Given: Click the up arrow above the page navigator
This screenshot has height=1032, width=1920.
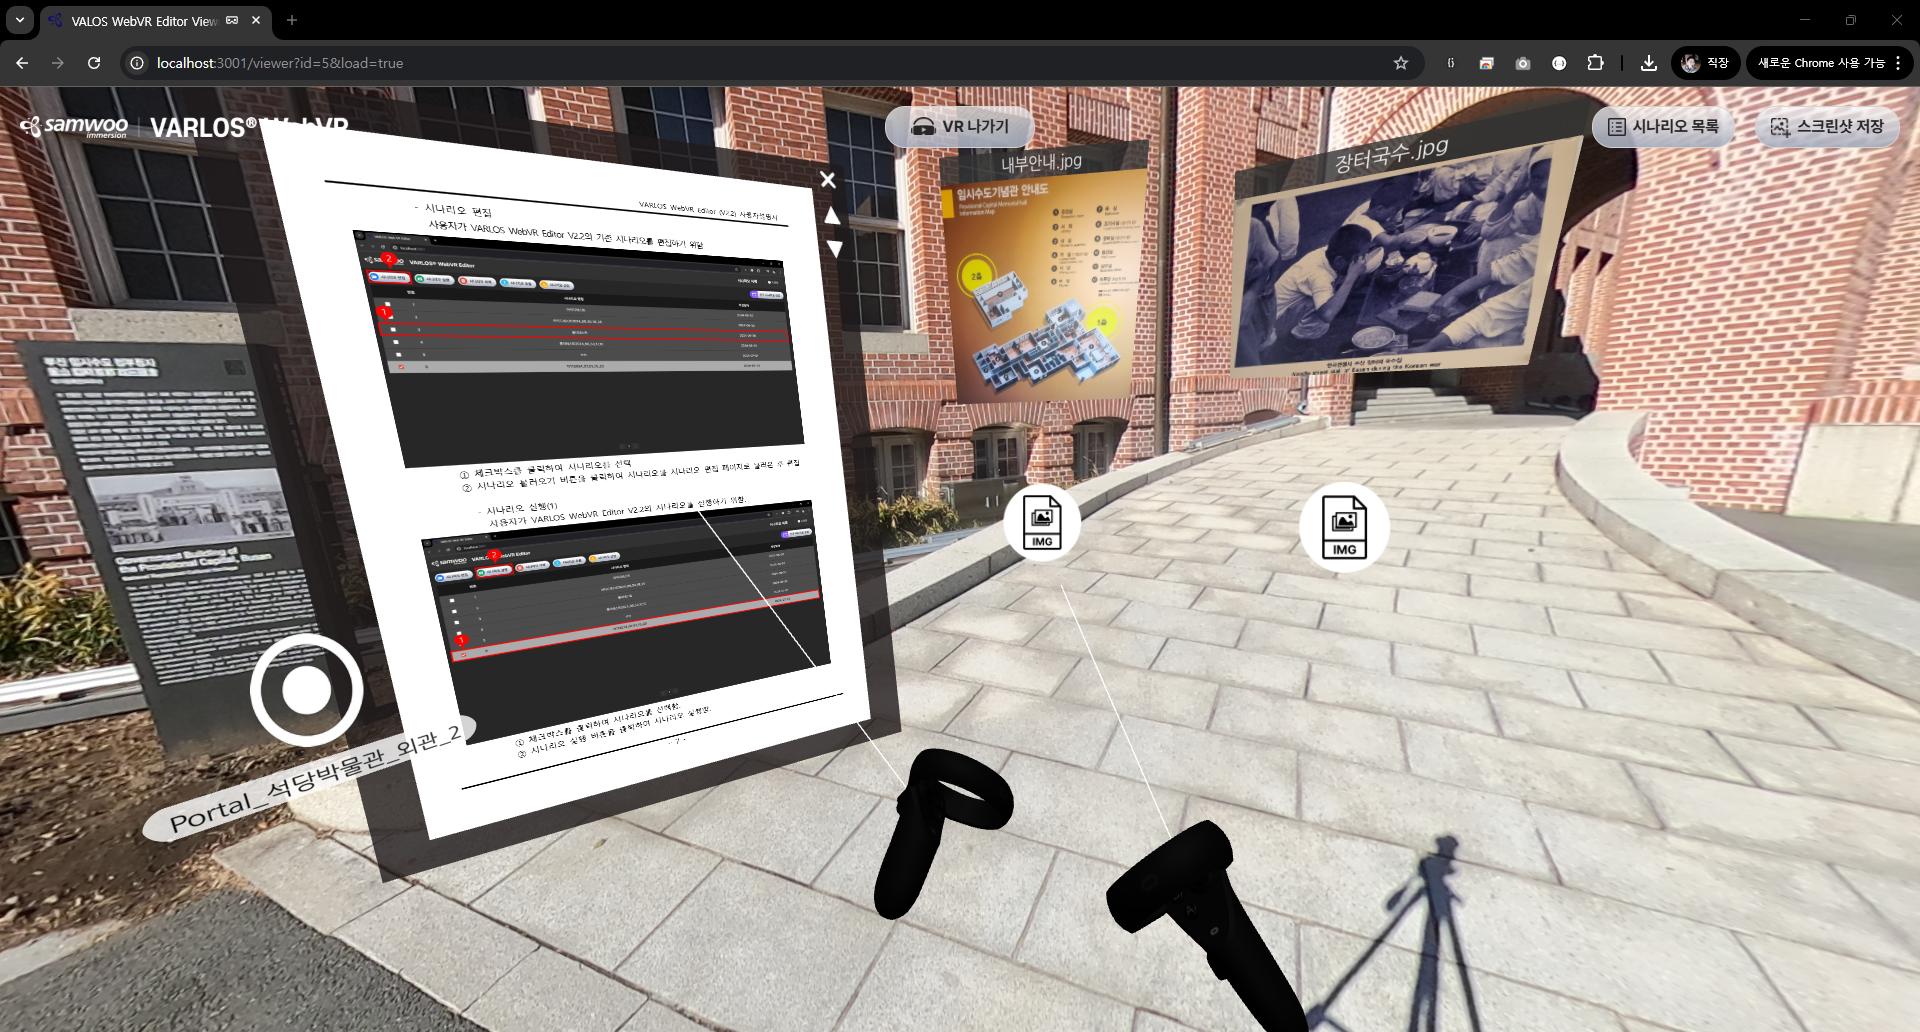Looking at the screenshot, I should click(x=833, y=214).
